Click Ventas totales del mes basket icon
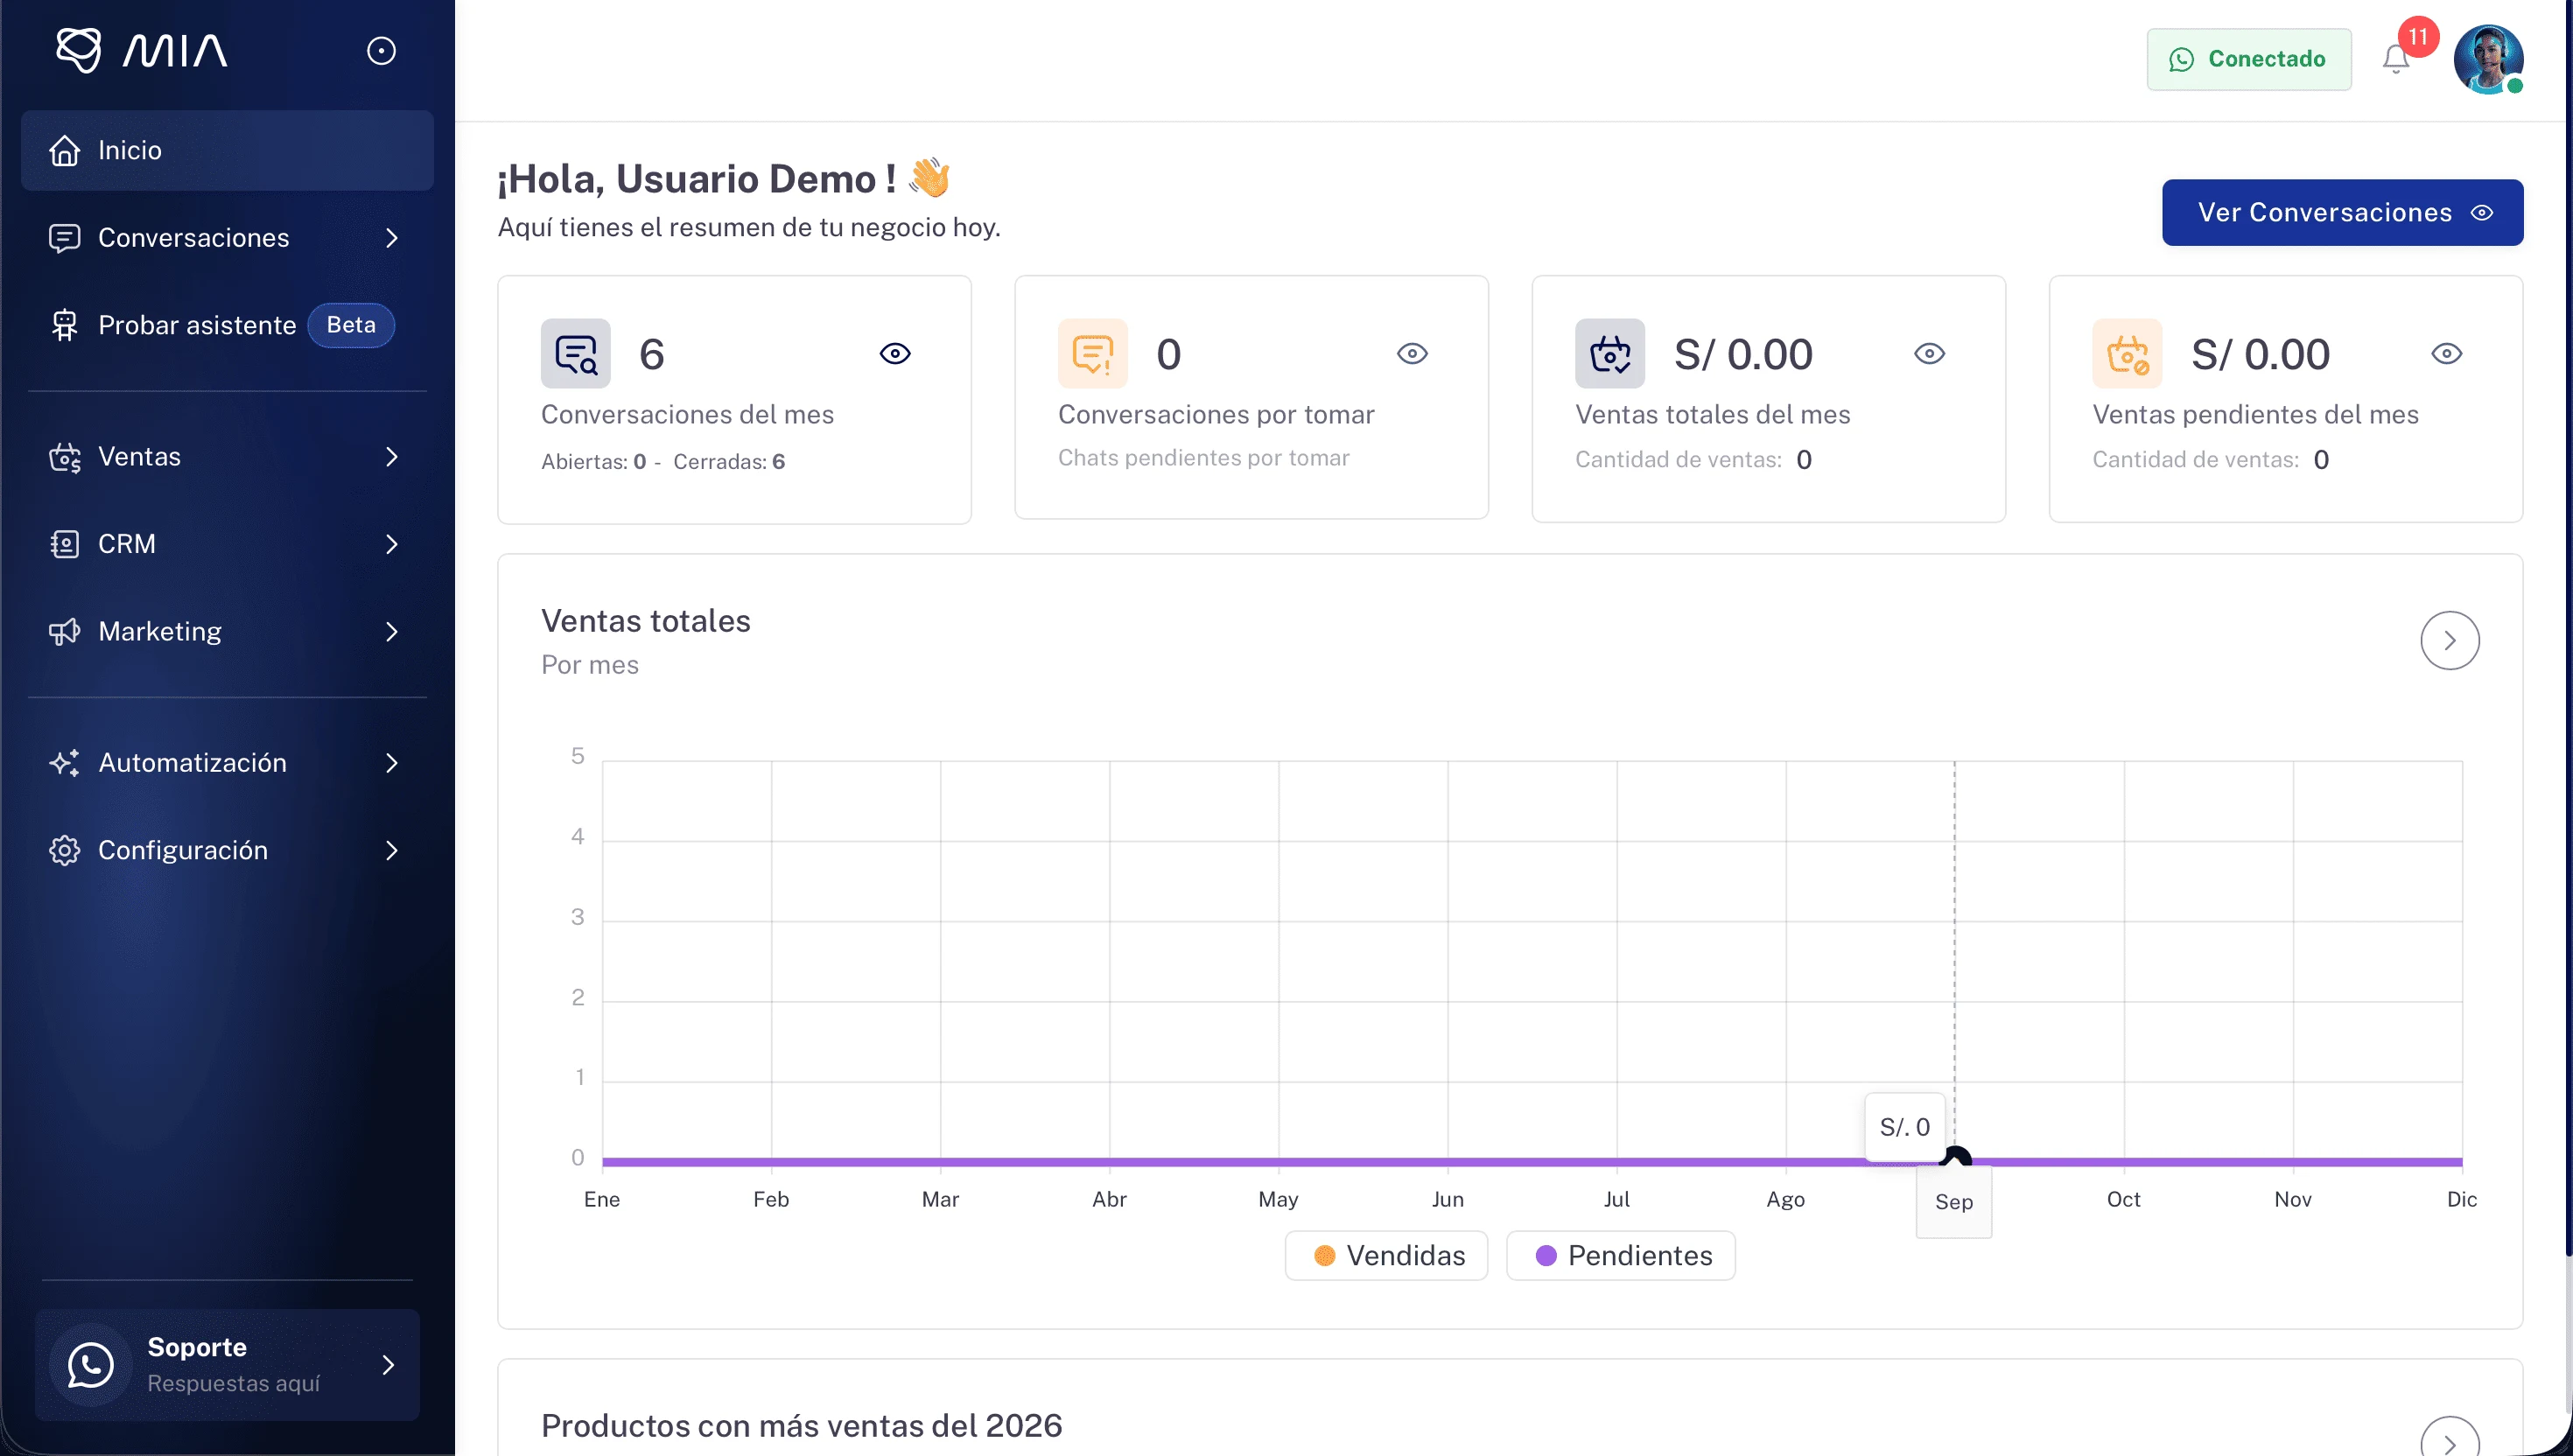 pos(1610,354)
